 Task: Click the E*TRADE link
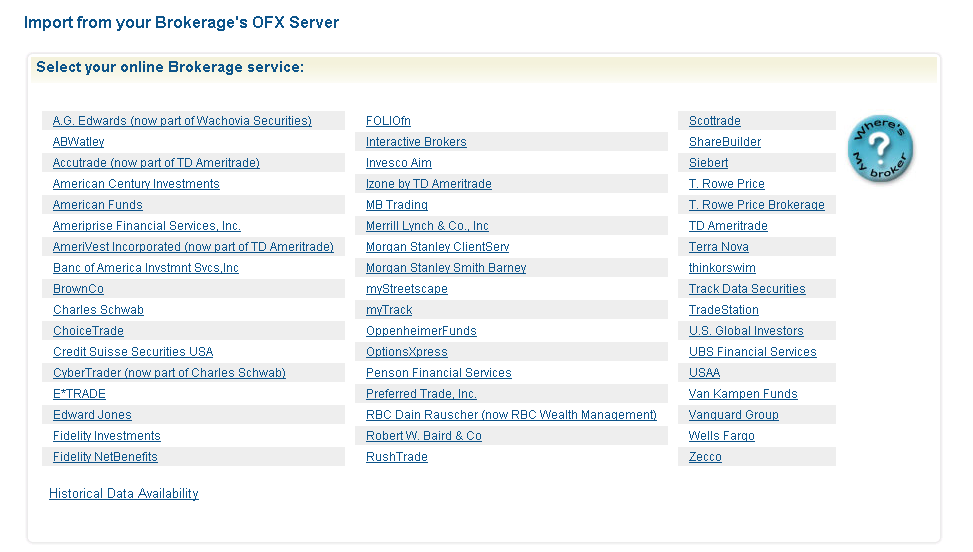[x=79, y=394]
